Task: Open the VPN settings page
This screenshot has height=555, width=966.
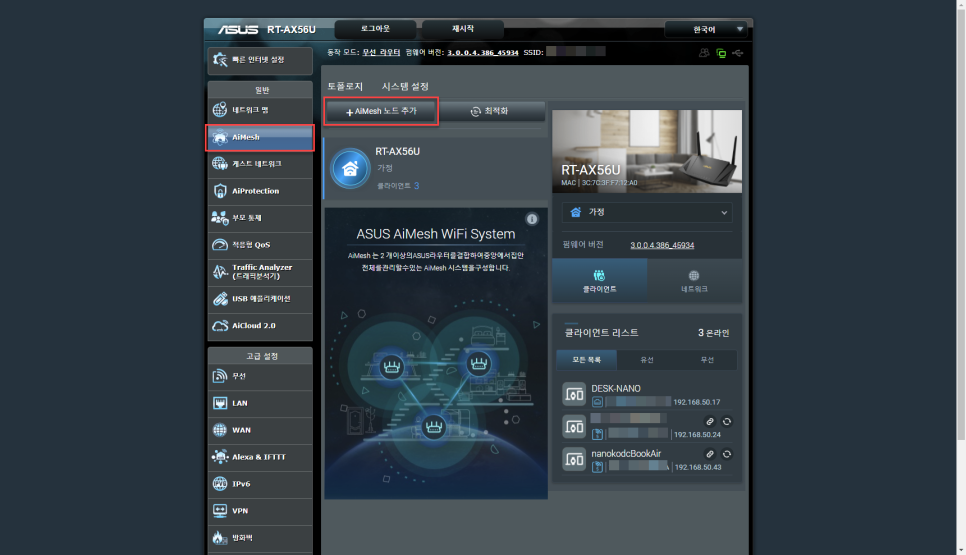Action: (x=260, y=511)
